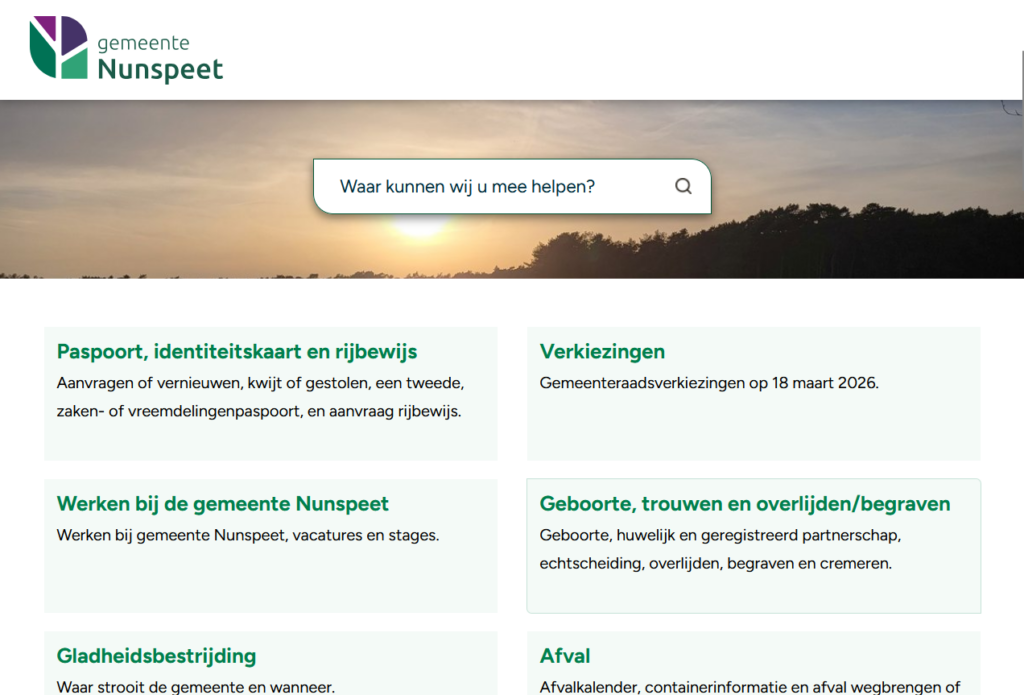Viewport: 1024px width, 695px height.
Task: Open the 'Afval' heading link
Action: (565, 656)
